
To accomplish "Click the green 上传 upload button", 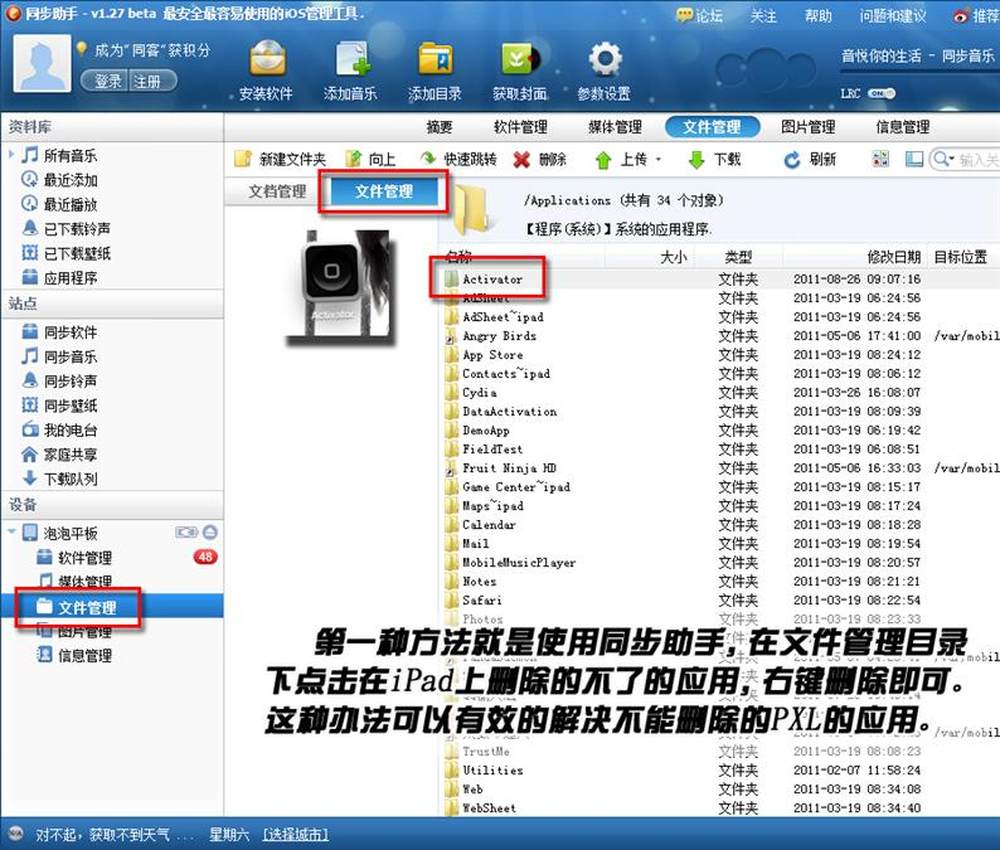I will coord(621,159).
